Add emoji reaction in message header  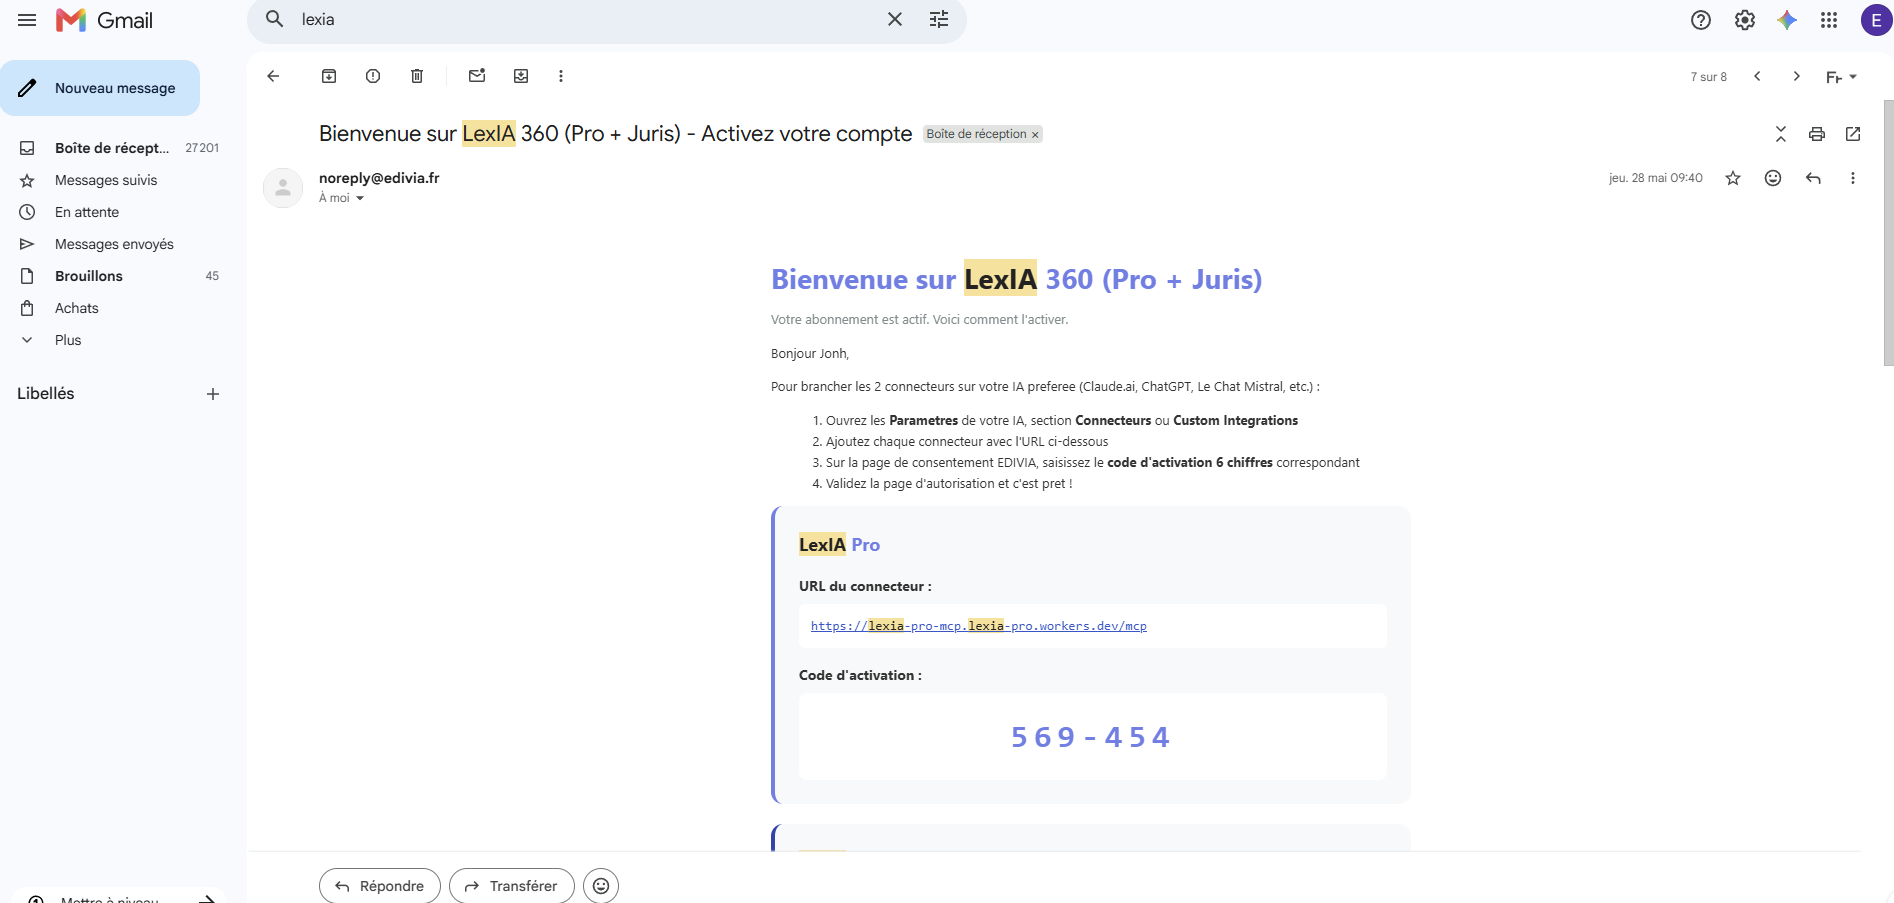point(1773,178)
